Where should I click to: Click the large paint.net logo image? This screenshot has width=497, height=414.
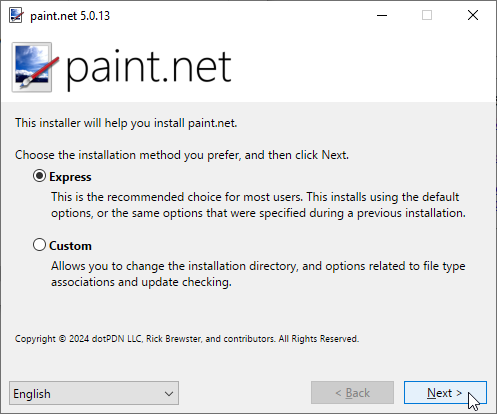[35, 67]
